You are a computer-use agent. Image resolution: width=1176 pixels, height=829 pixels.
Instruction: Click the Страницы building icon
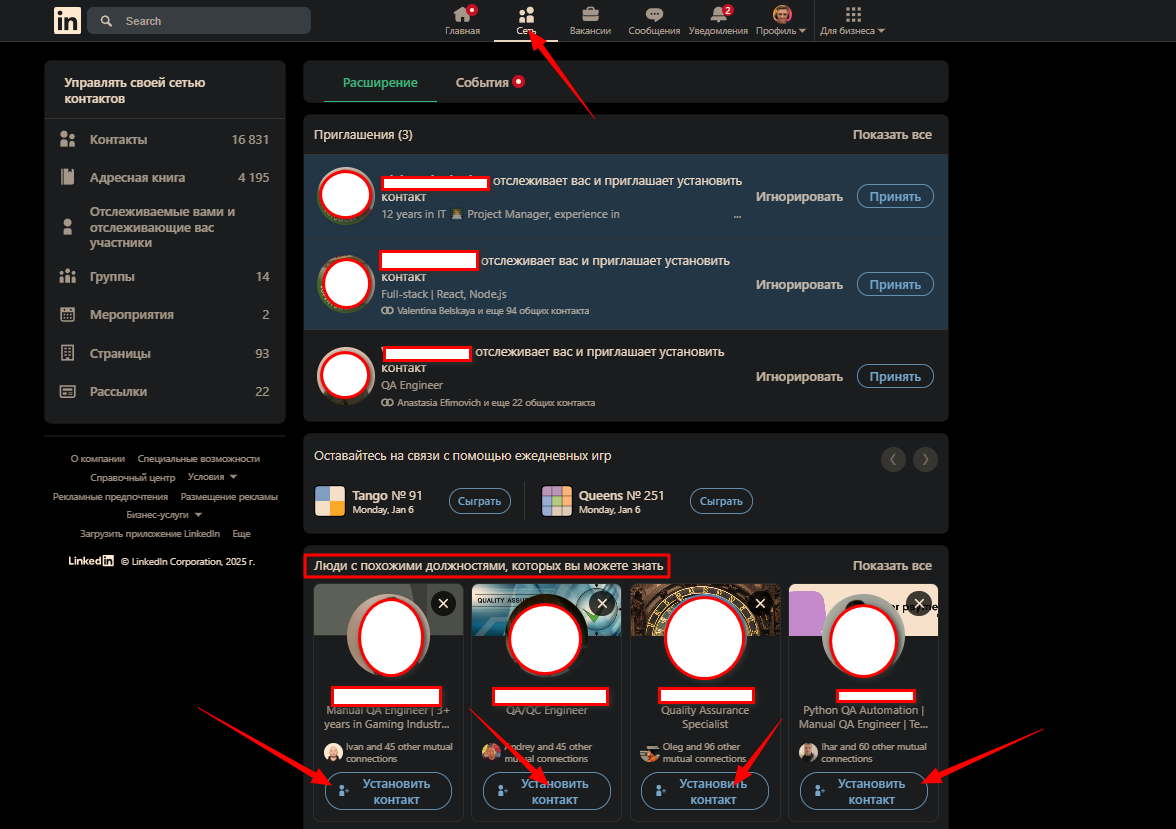(x=68, y=353)
